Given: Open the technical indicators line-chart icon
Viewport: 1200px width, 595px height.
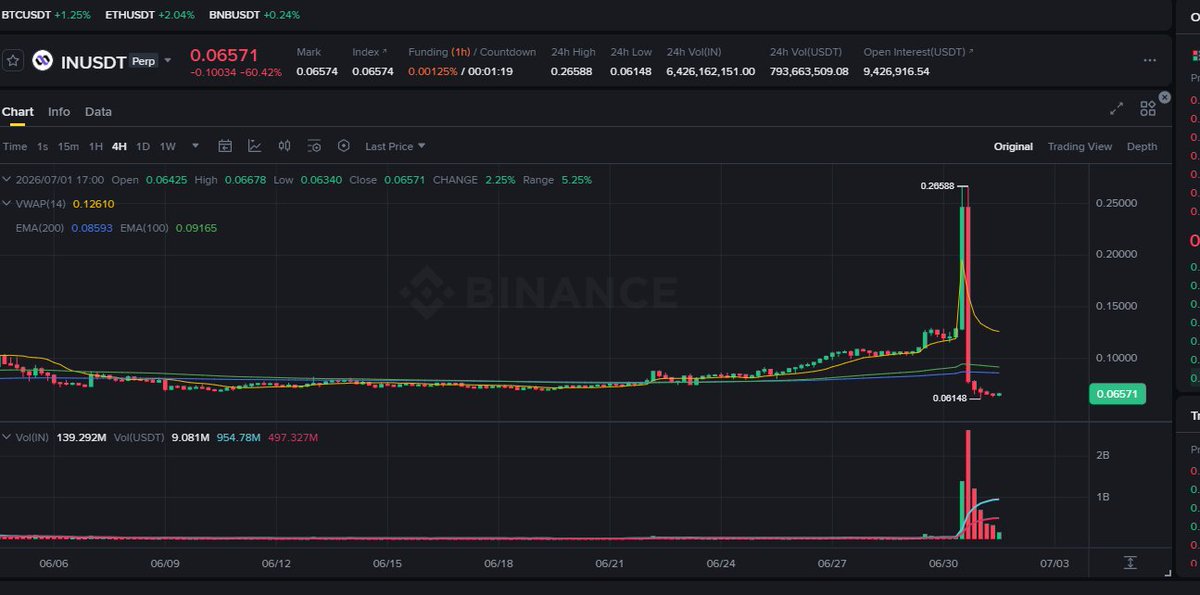Looking at the screenshot, I should click(255, 146).
